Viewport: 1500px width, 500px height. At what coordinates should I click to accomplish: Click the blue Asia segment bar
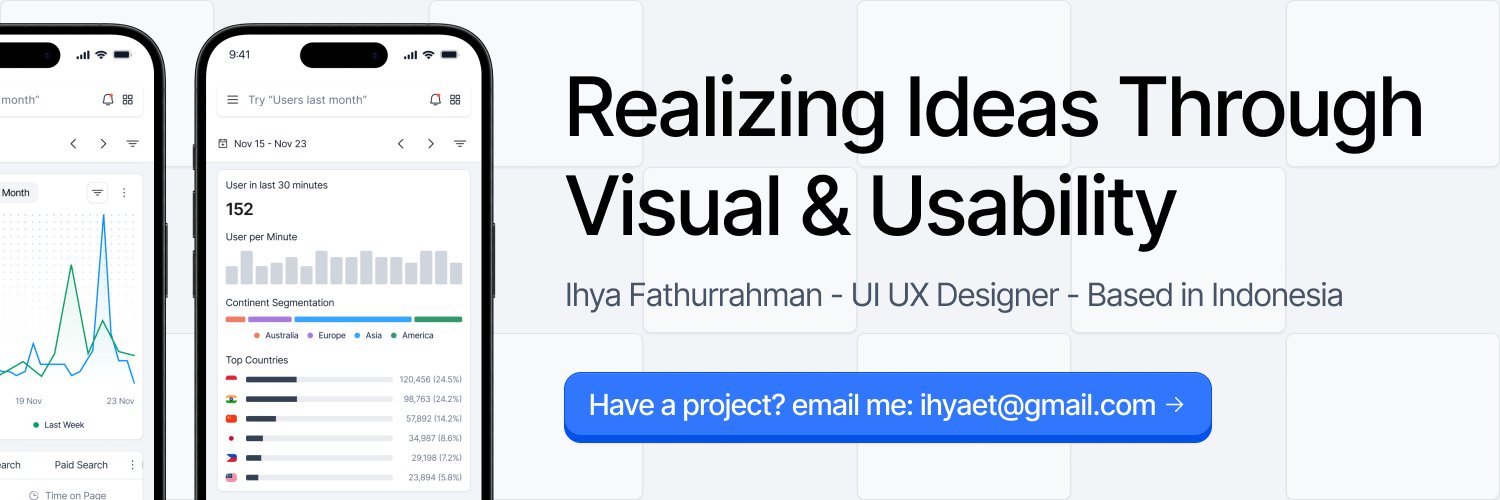point(353,319)
